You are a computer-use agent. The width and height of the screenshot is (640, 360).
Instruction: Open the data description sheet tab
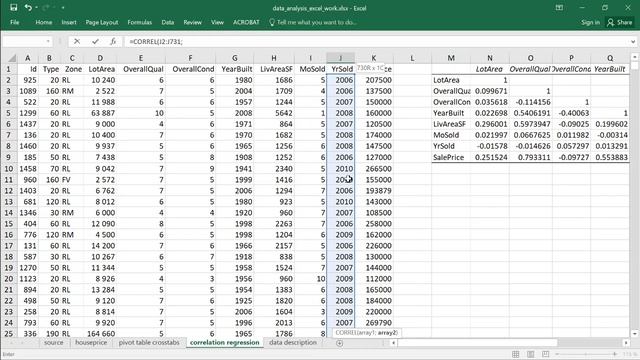click(293, 343)
